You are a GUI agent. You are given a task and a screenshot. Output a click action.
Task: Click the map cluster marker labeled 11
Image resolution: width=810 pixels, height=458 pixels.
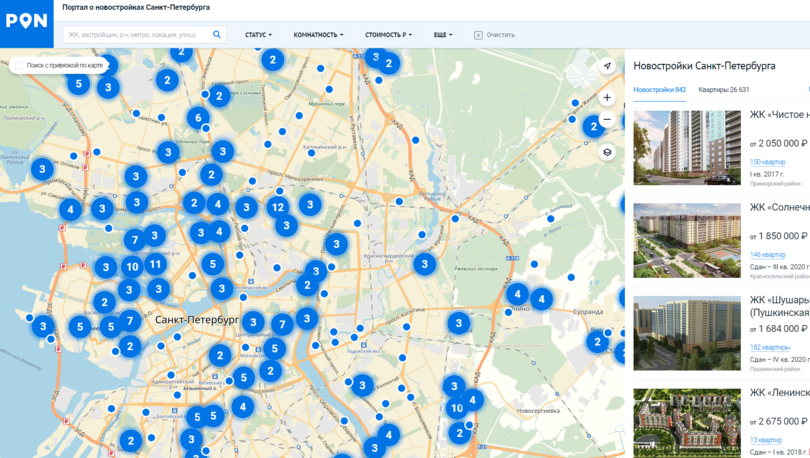point(155,265)
